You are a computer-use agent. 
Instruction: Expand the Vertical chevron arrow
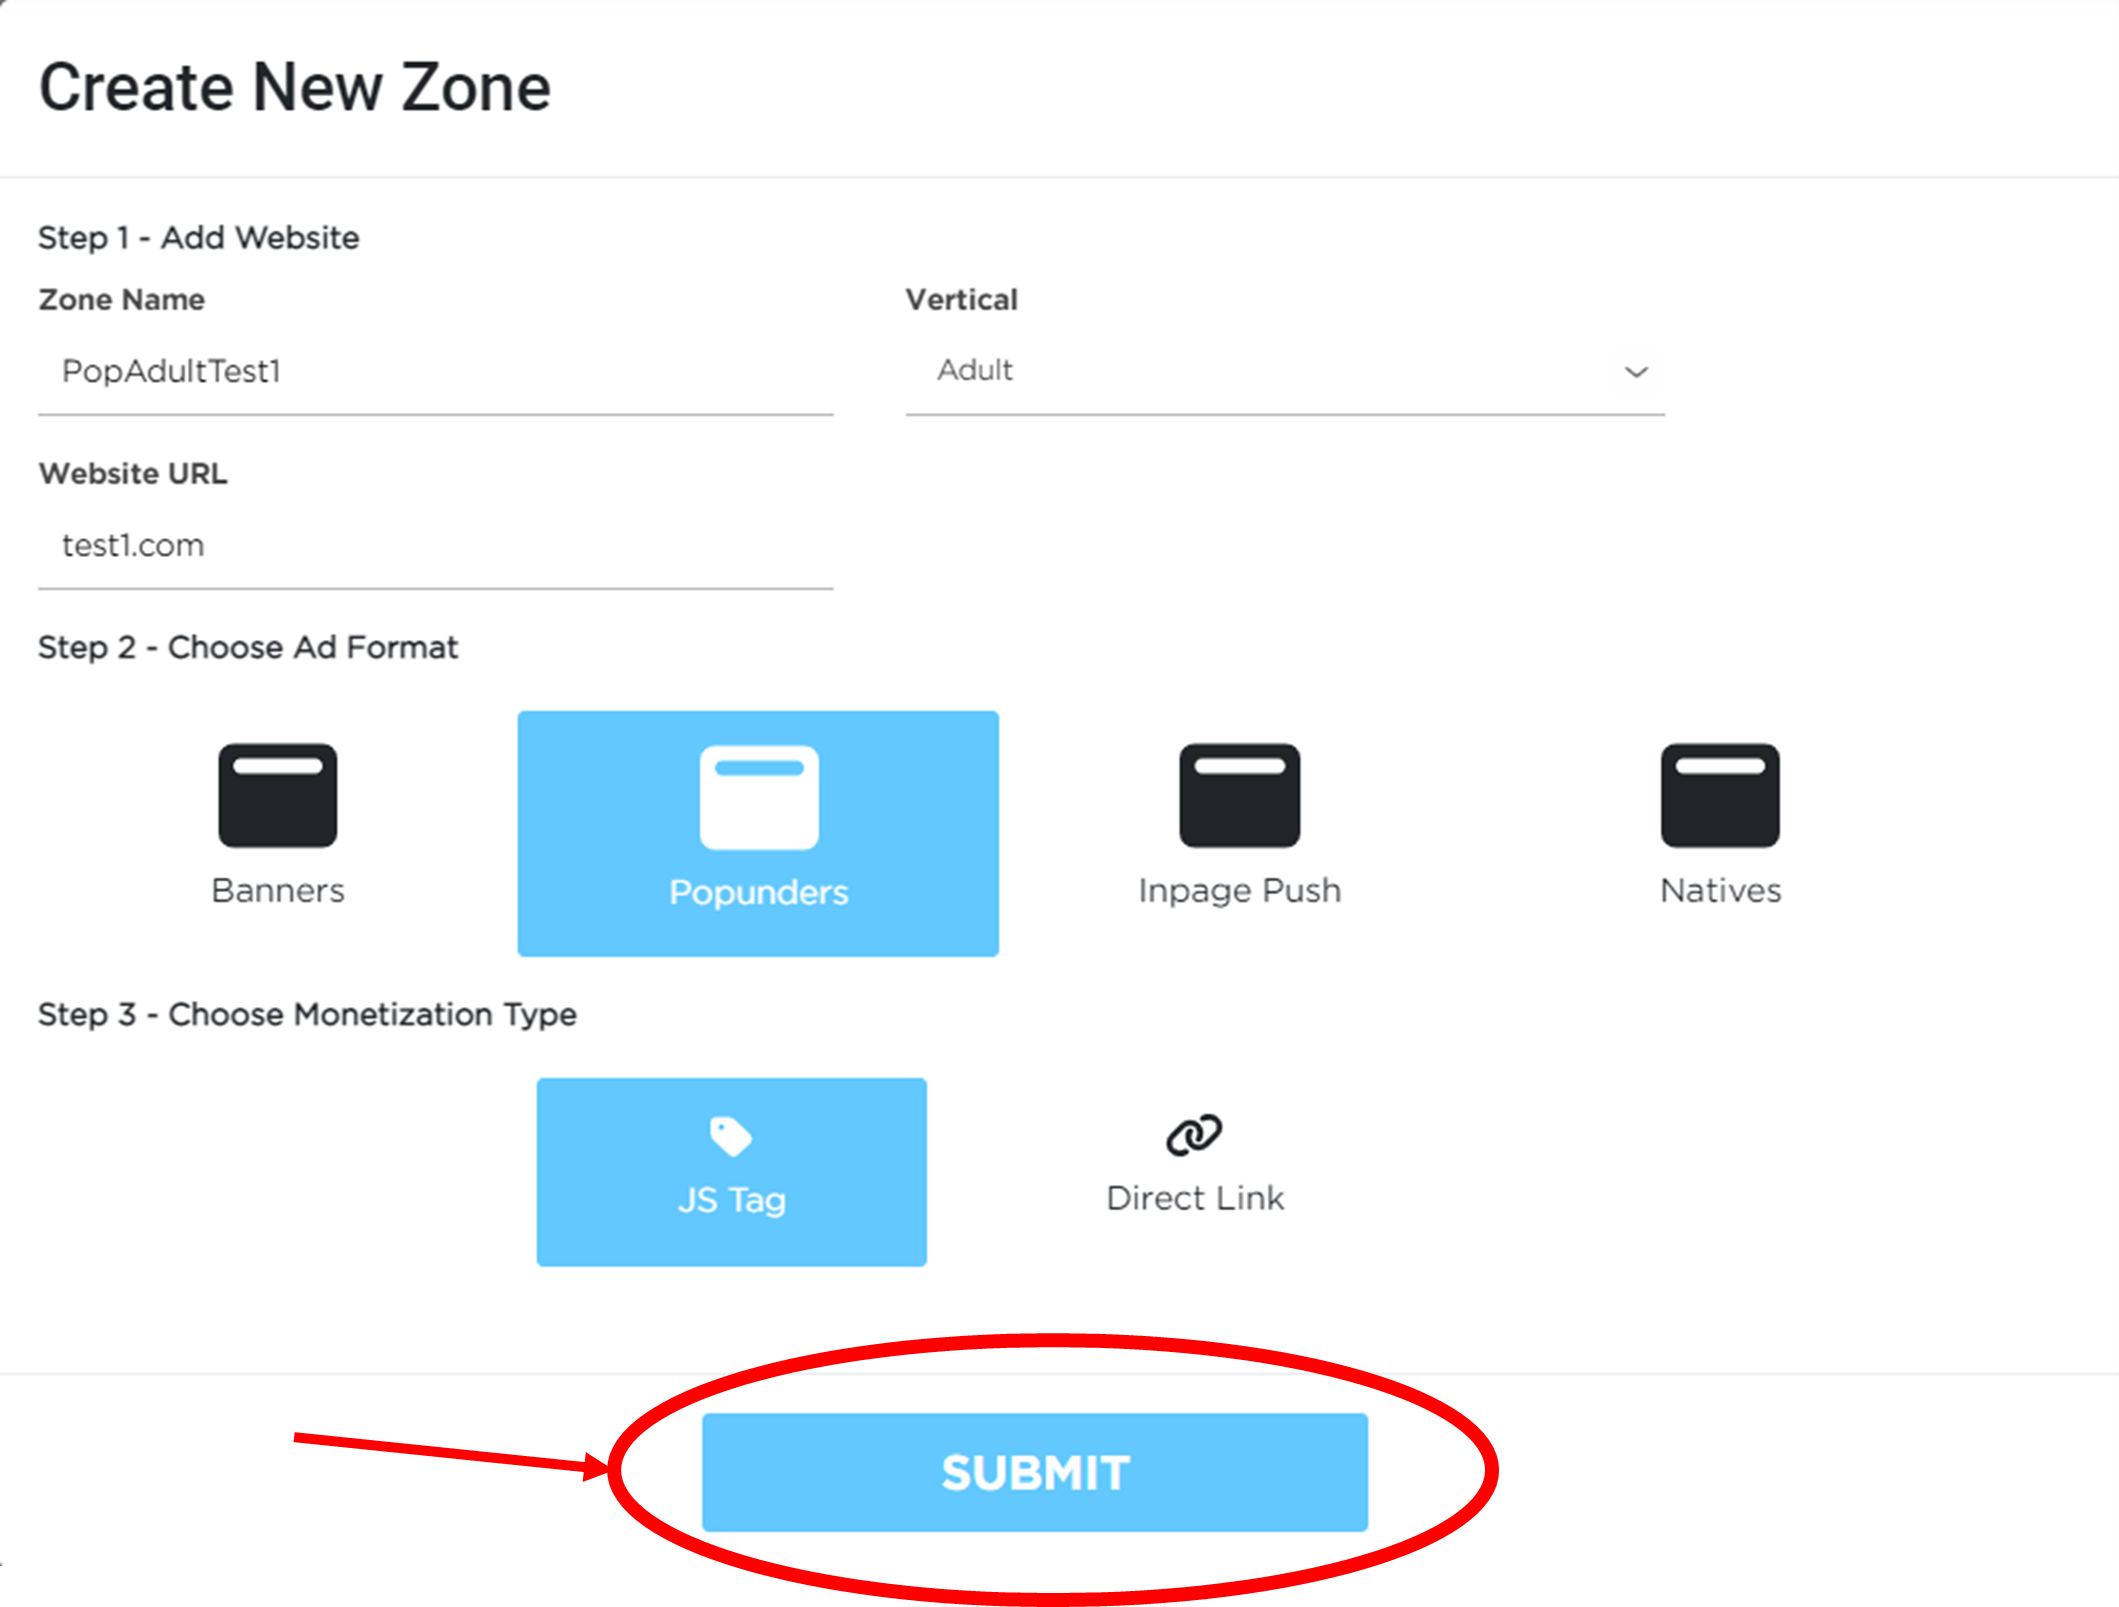tap(1636, 372)
